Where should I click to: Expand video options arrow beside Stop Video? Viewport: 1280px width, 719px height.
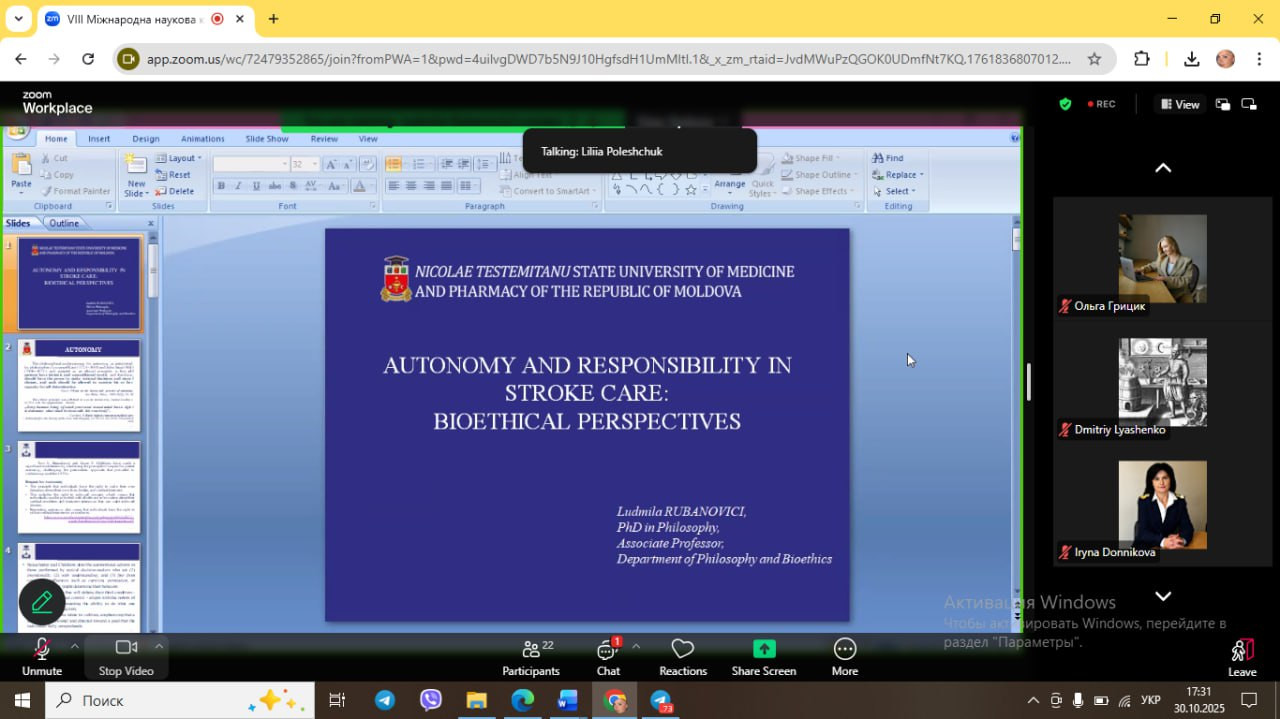(x=158, y=646)
